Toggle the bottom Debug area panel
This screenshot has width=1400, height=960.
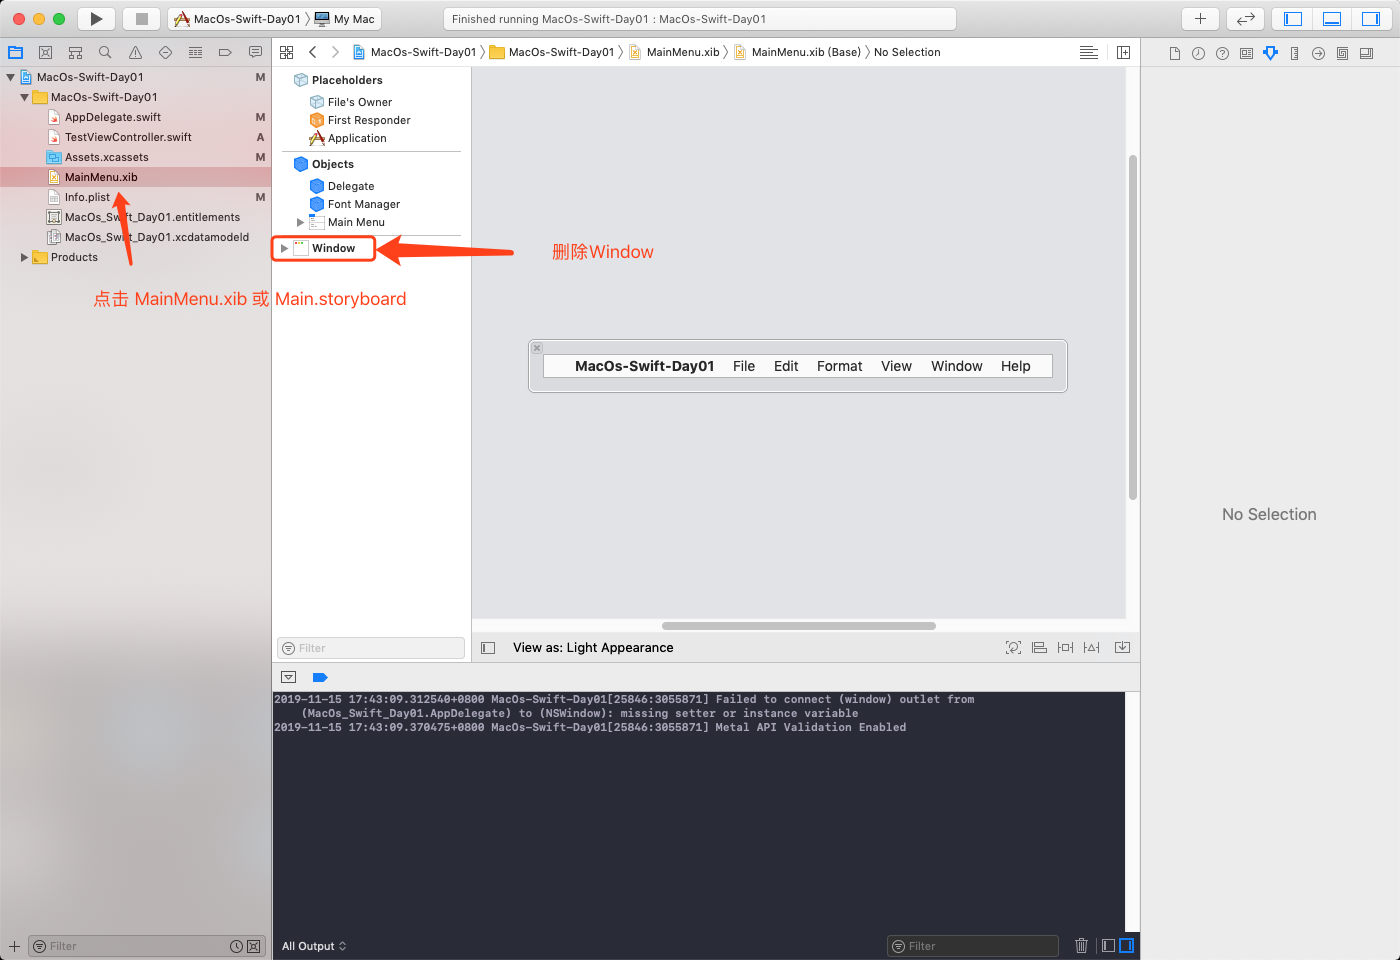pos(1332,19)
